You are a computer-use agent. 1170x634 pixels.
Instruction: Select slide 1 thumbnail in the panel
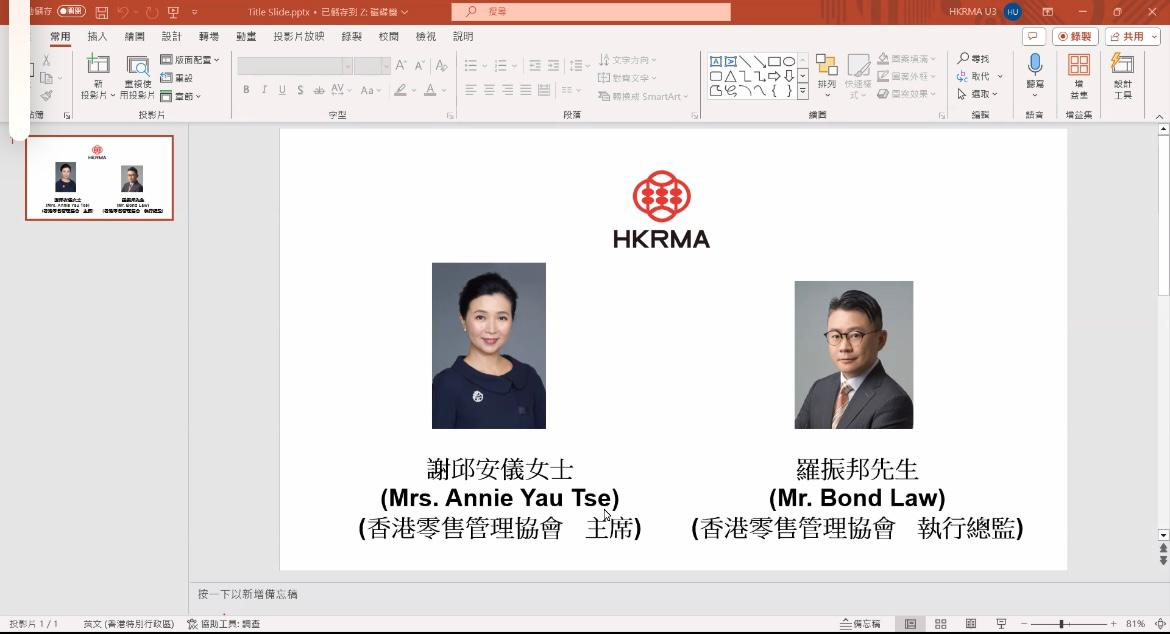99,178
